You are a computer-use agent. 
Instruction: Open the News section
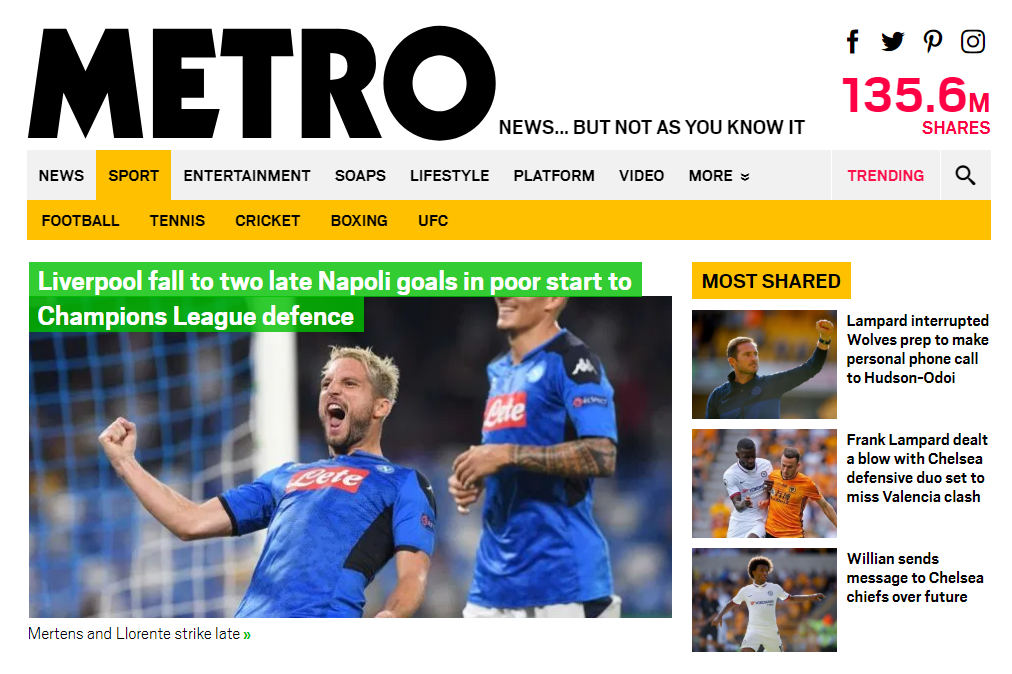[61, 176]
